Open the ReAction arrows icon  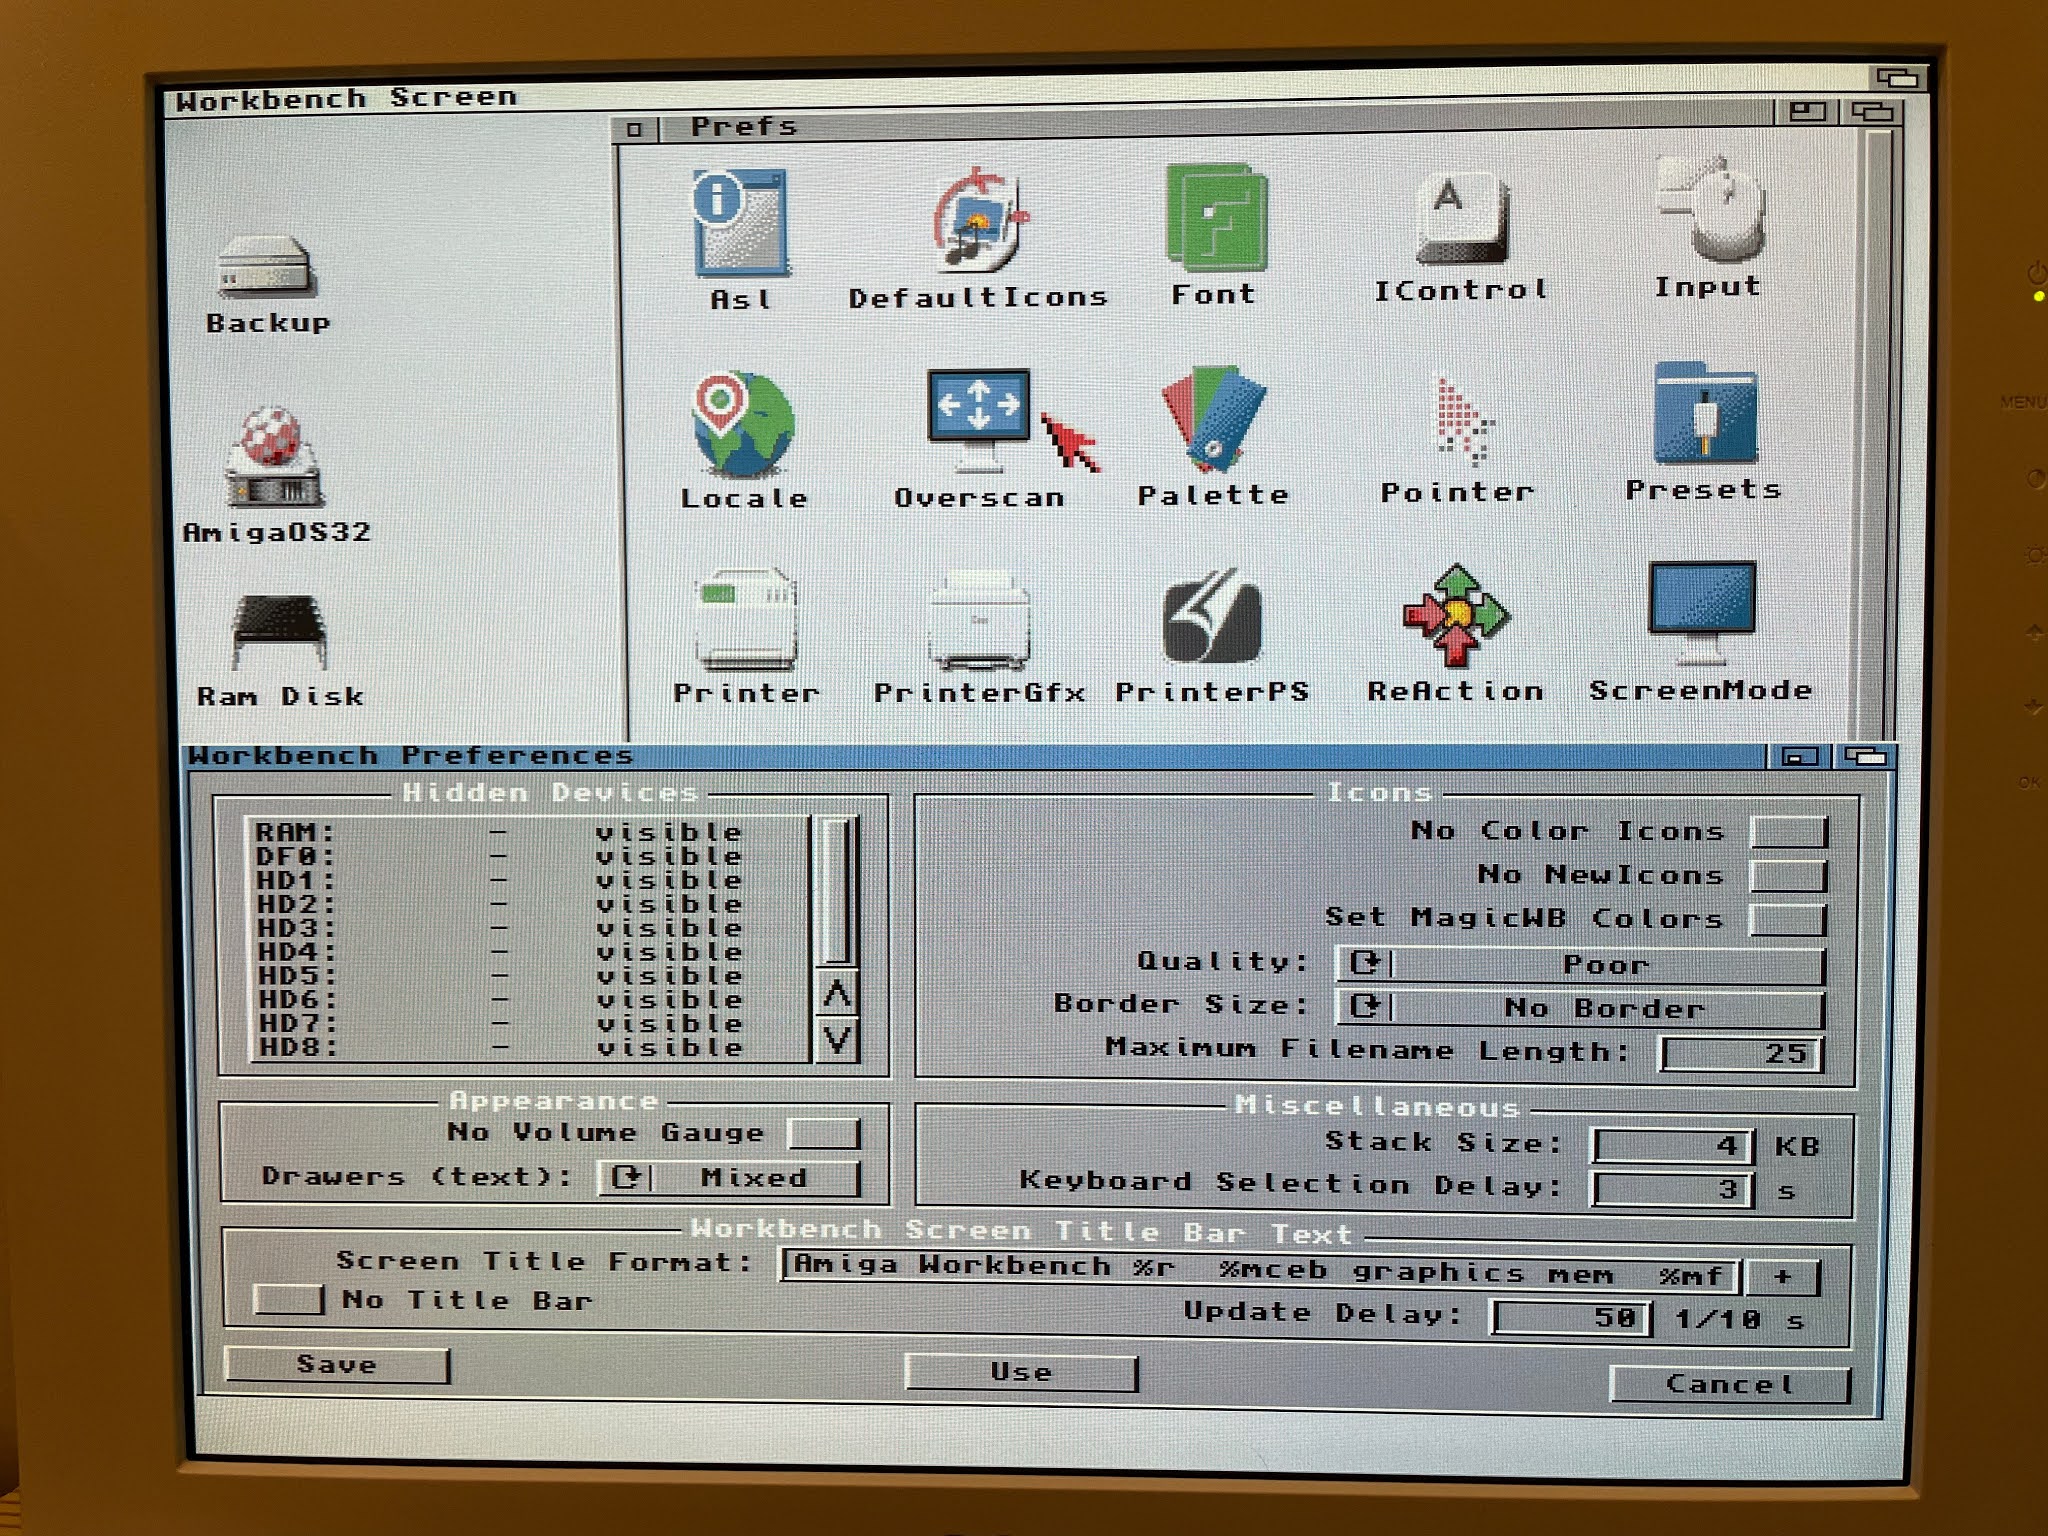pos(1456,615)
